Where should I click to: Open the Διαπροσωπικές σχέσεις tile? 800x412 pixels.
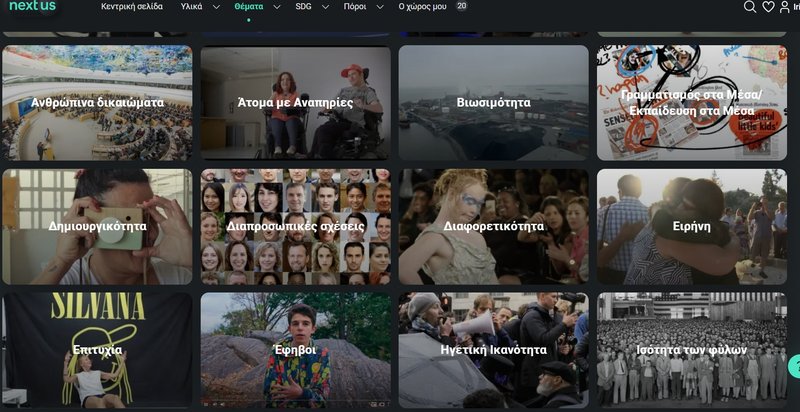pyautogui.click(x=295, y=226)
